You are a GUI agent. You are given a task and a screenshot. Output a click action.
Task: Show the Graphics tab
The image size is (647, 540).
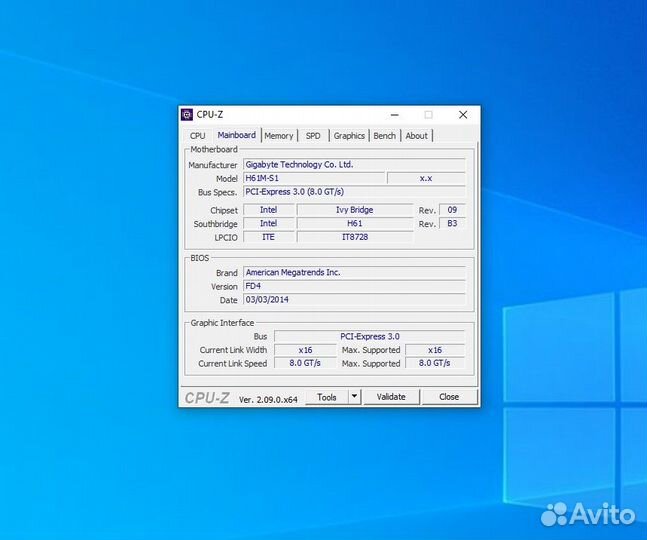(x=349, y=136)
